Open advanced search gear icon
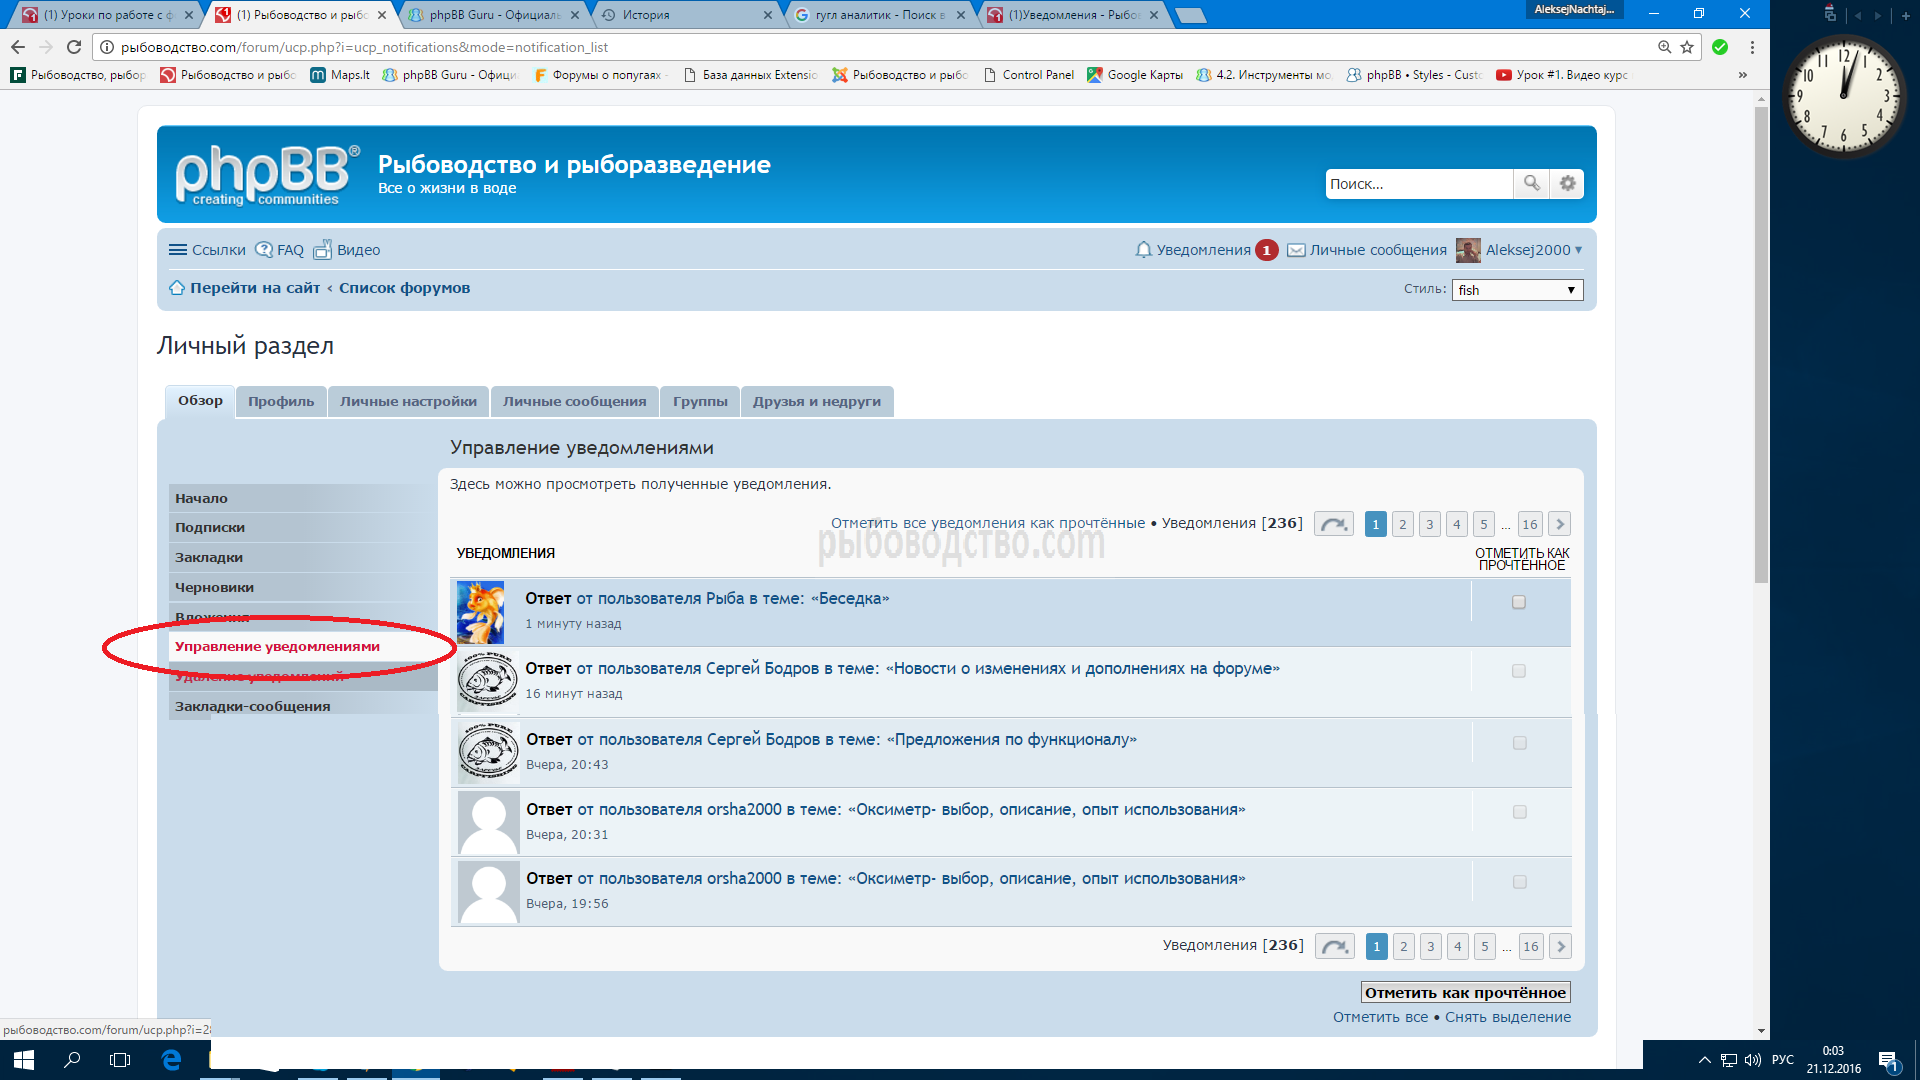This screenshot has width=1920, height=1080. tap(1567, 184)
